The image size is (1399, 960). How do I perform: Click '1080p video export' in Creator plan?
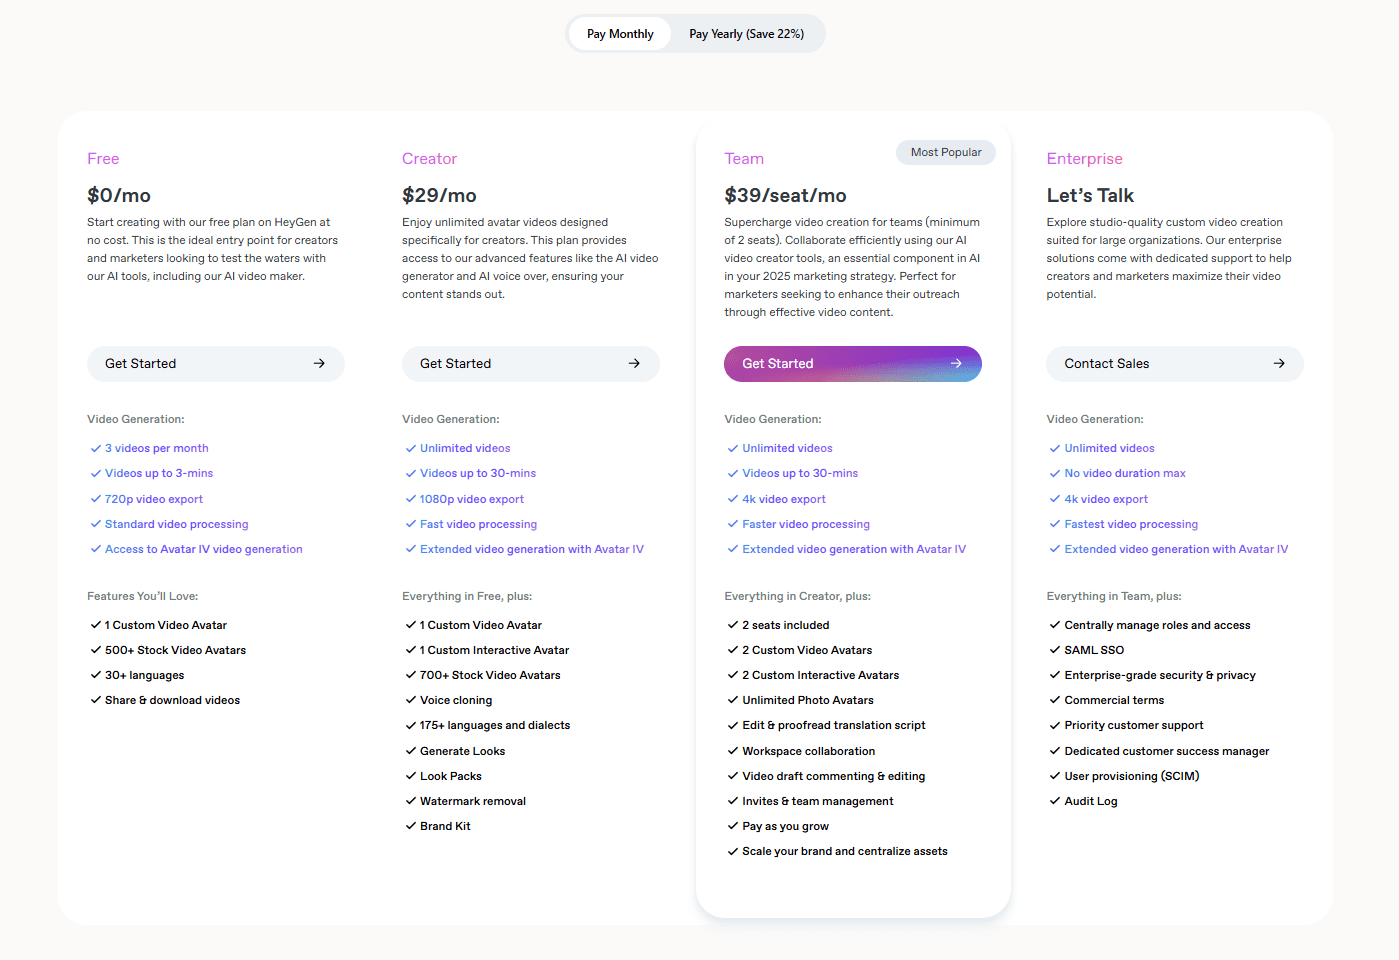(x=471, y=500)
